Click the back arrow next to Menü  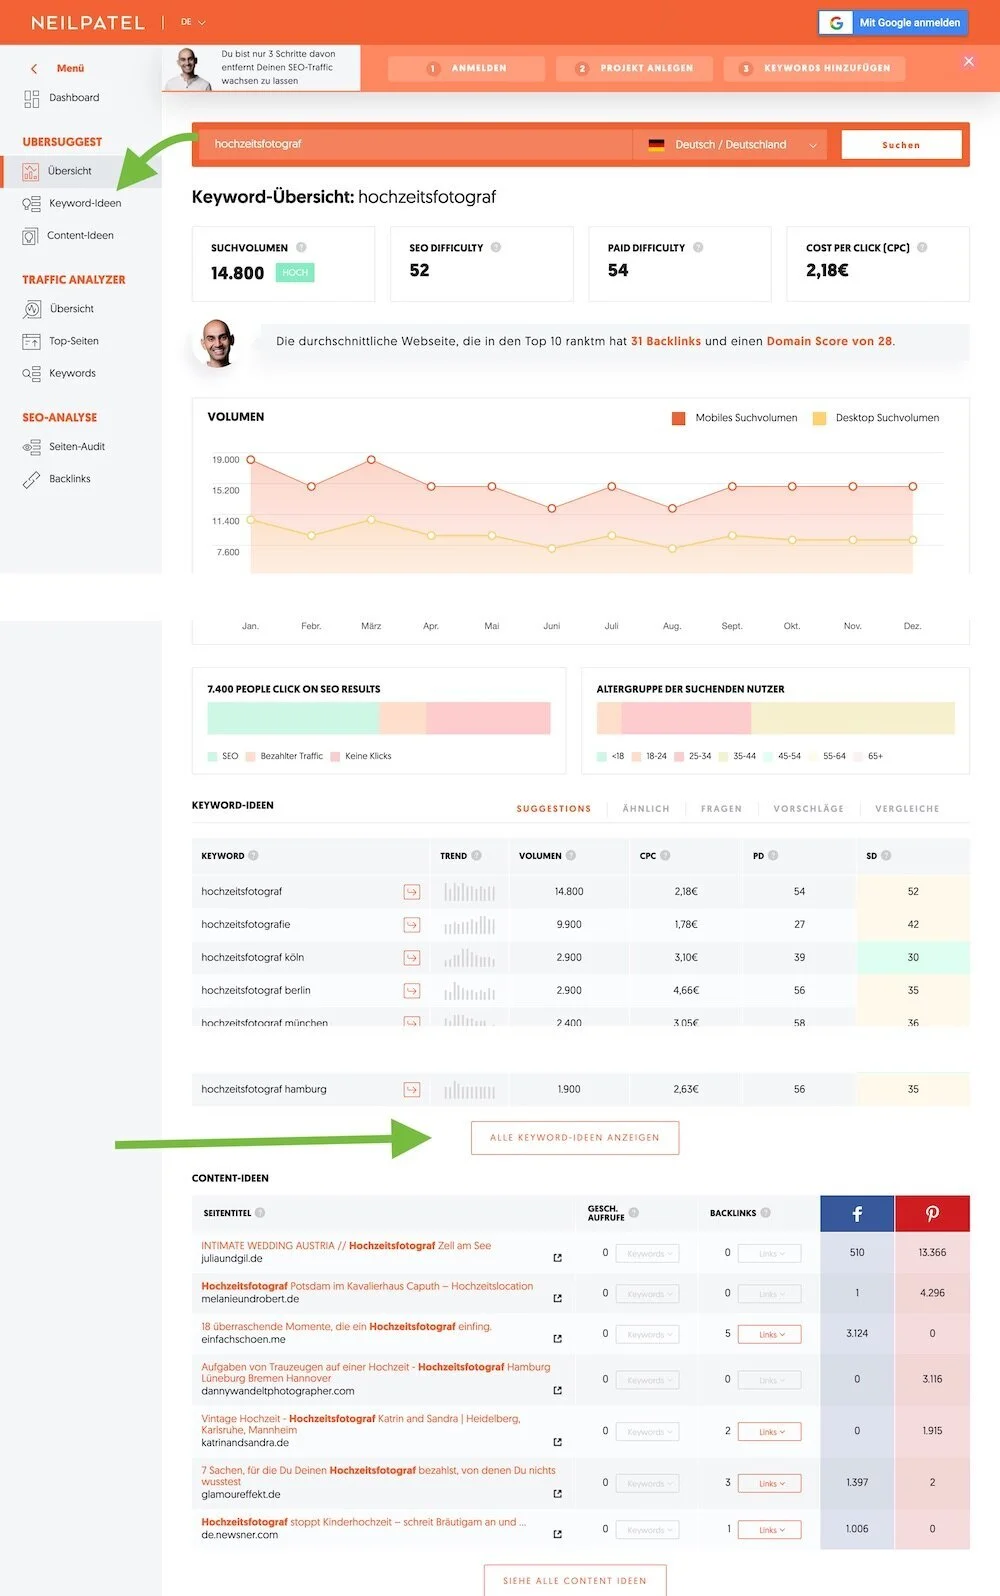(x=34, y=69)
